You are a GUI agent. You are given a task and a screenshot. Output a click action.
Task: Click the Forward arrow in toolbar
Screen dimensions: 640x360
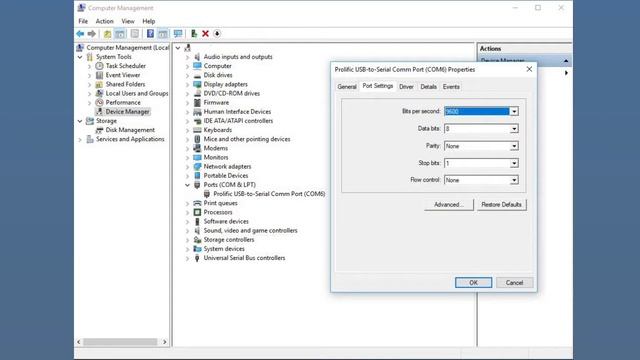point(92,34)
